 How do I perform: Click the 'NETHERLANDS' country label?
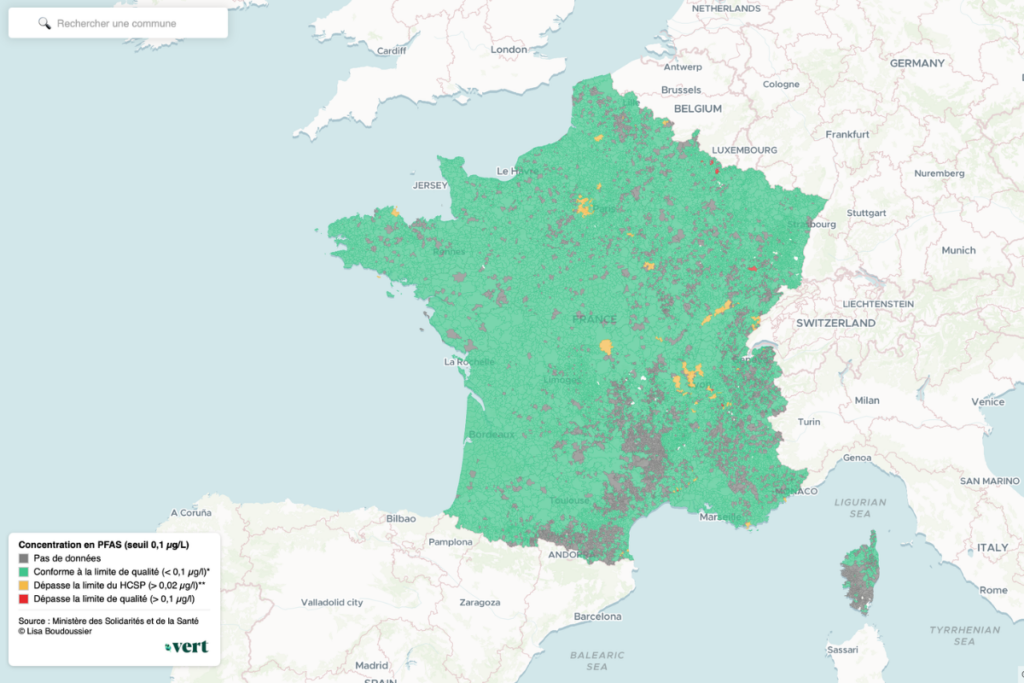pyautogui.click(x=726, y=8)
